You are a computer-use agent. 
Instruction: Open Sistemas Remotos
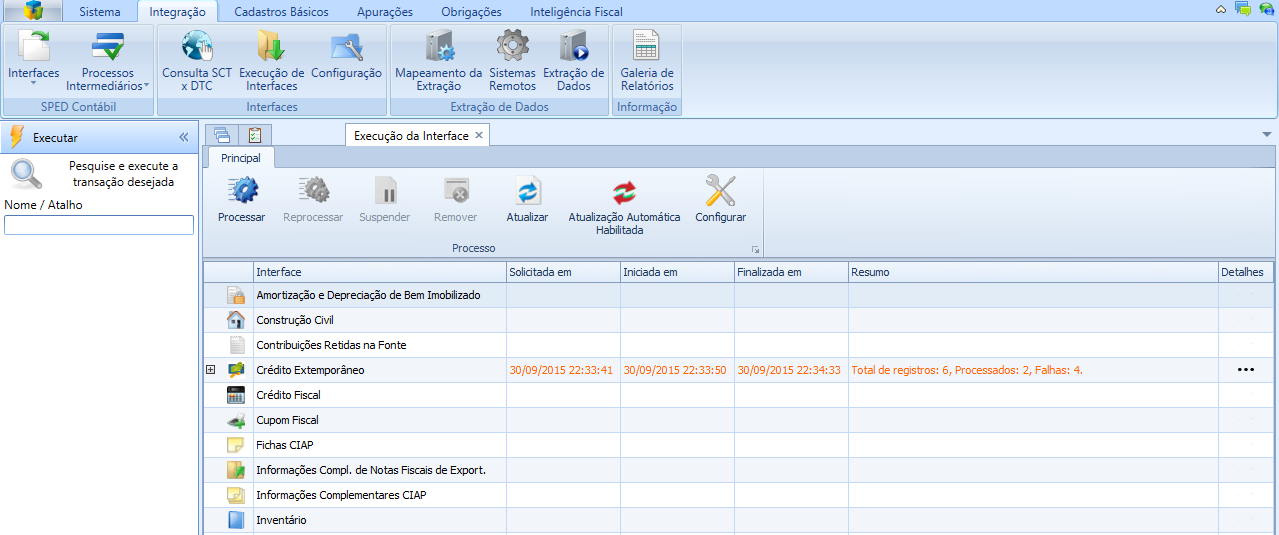coord(512,60)
